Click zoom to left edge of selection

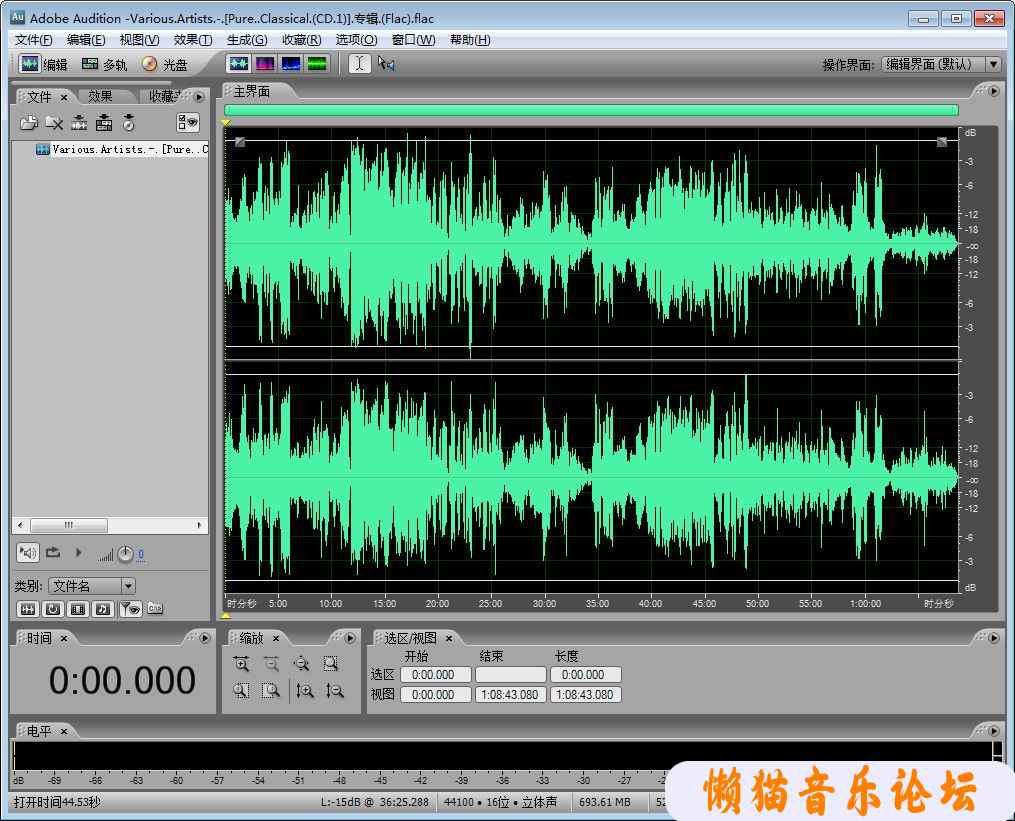[x=241, y=691]
